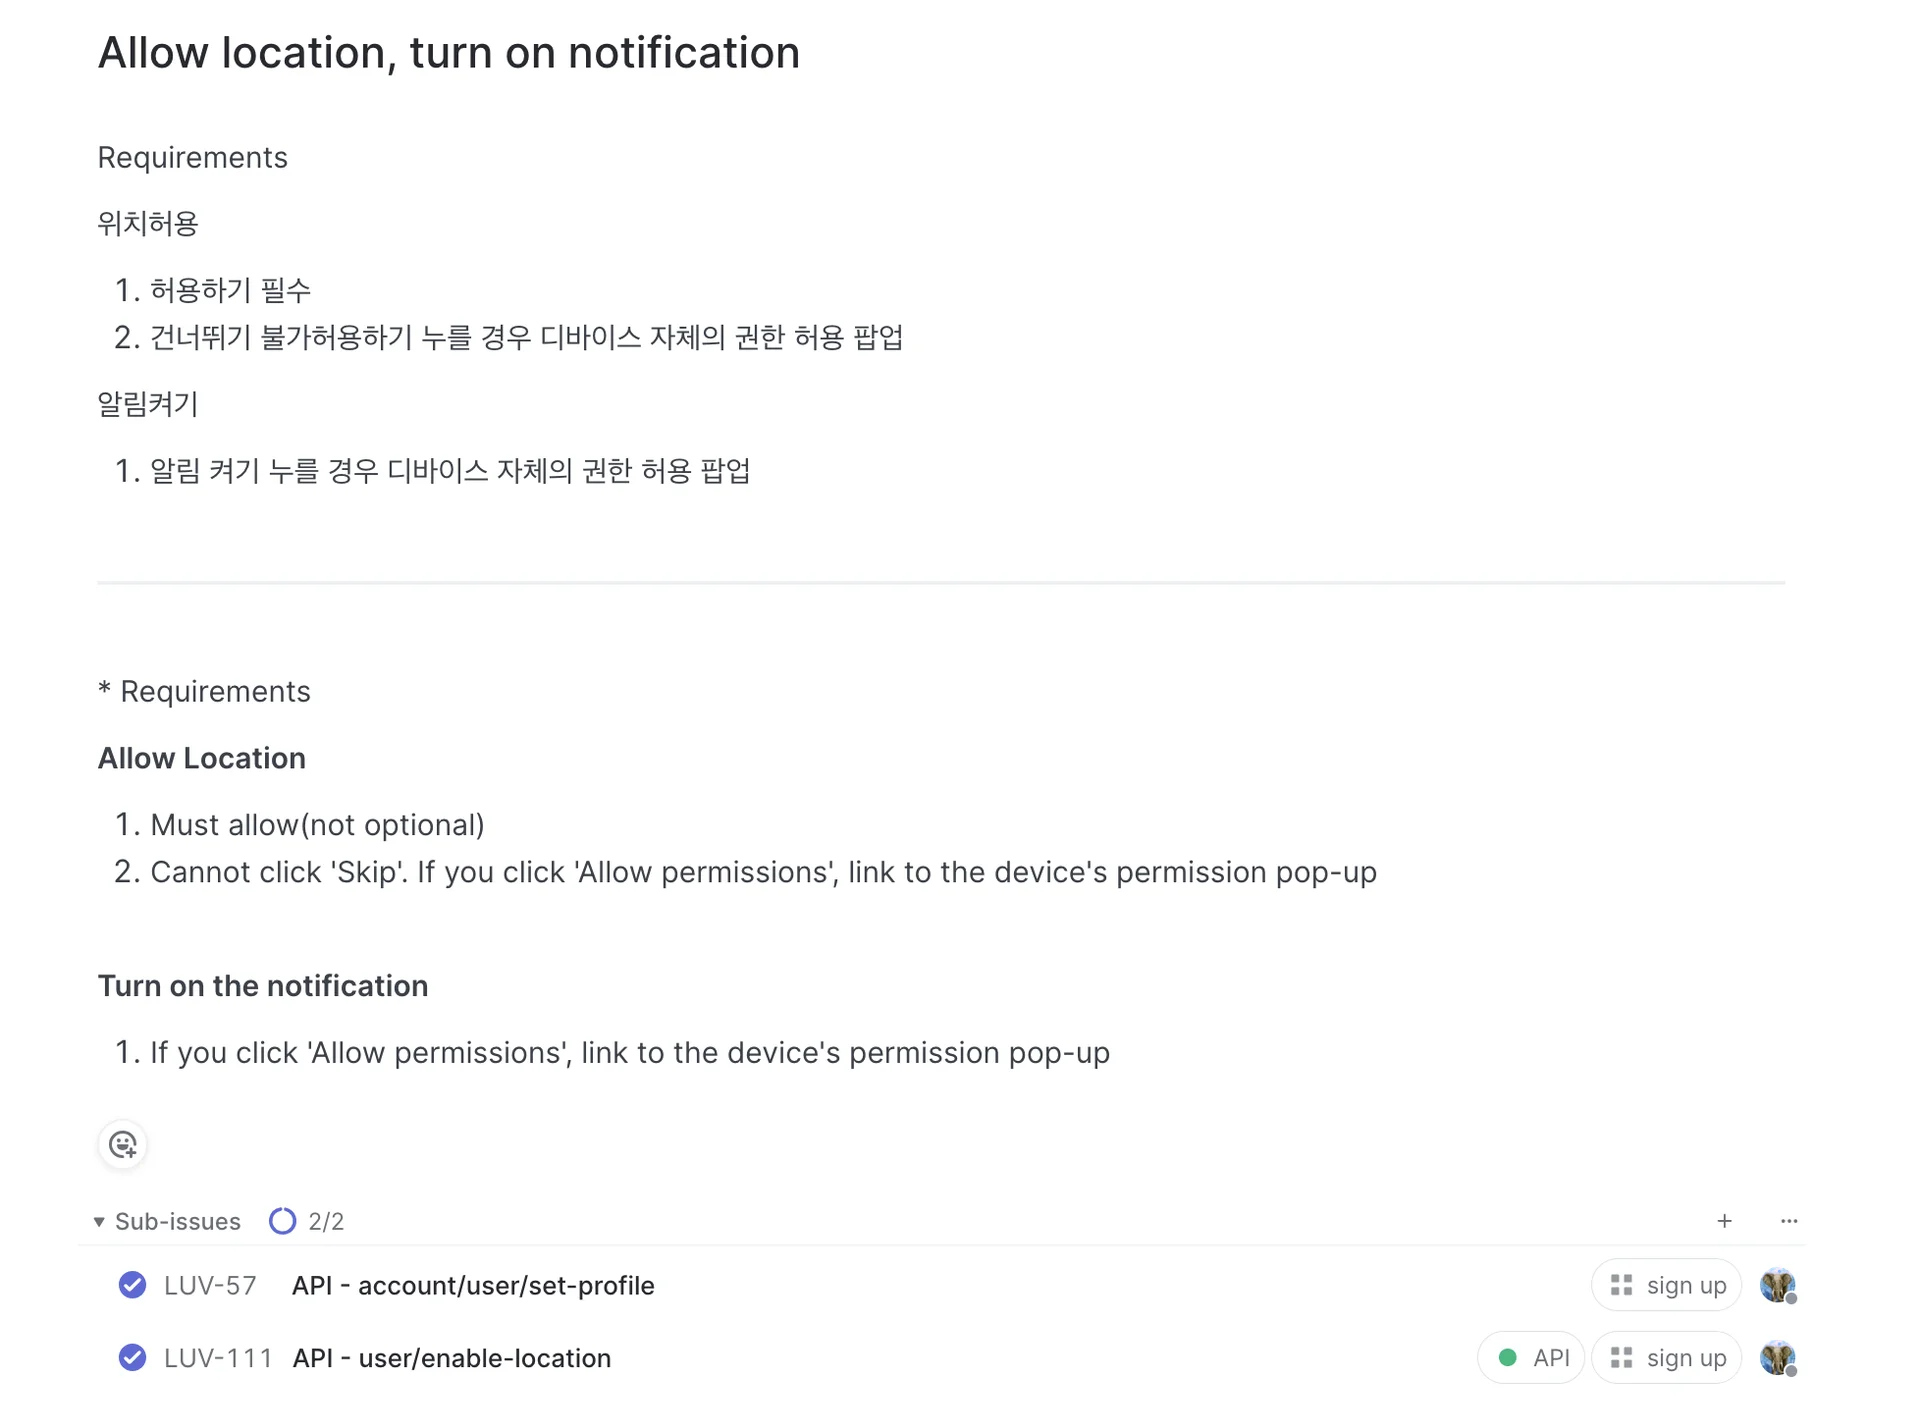
Task: Click the issue title to edit it
Action: (x=449, y=53)
